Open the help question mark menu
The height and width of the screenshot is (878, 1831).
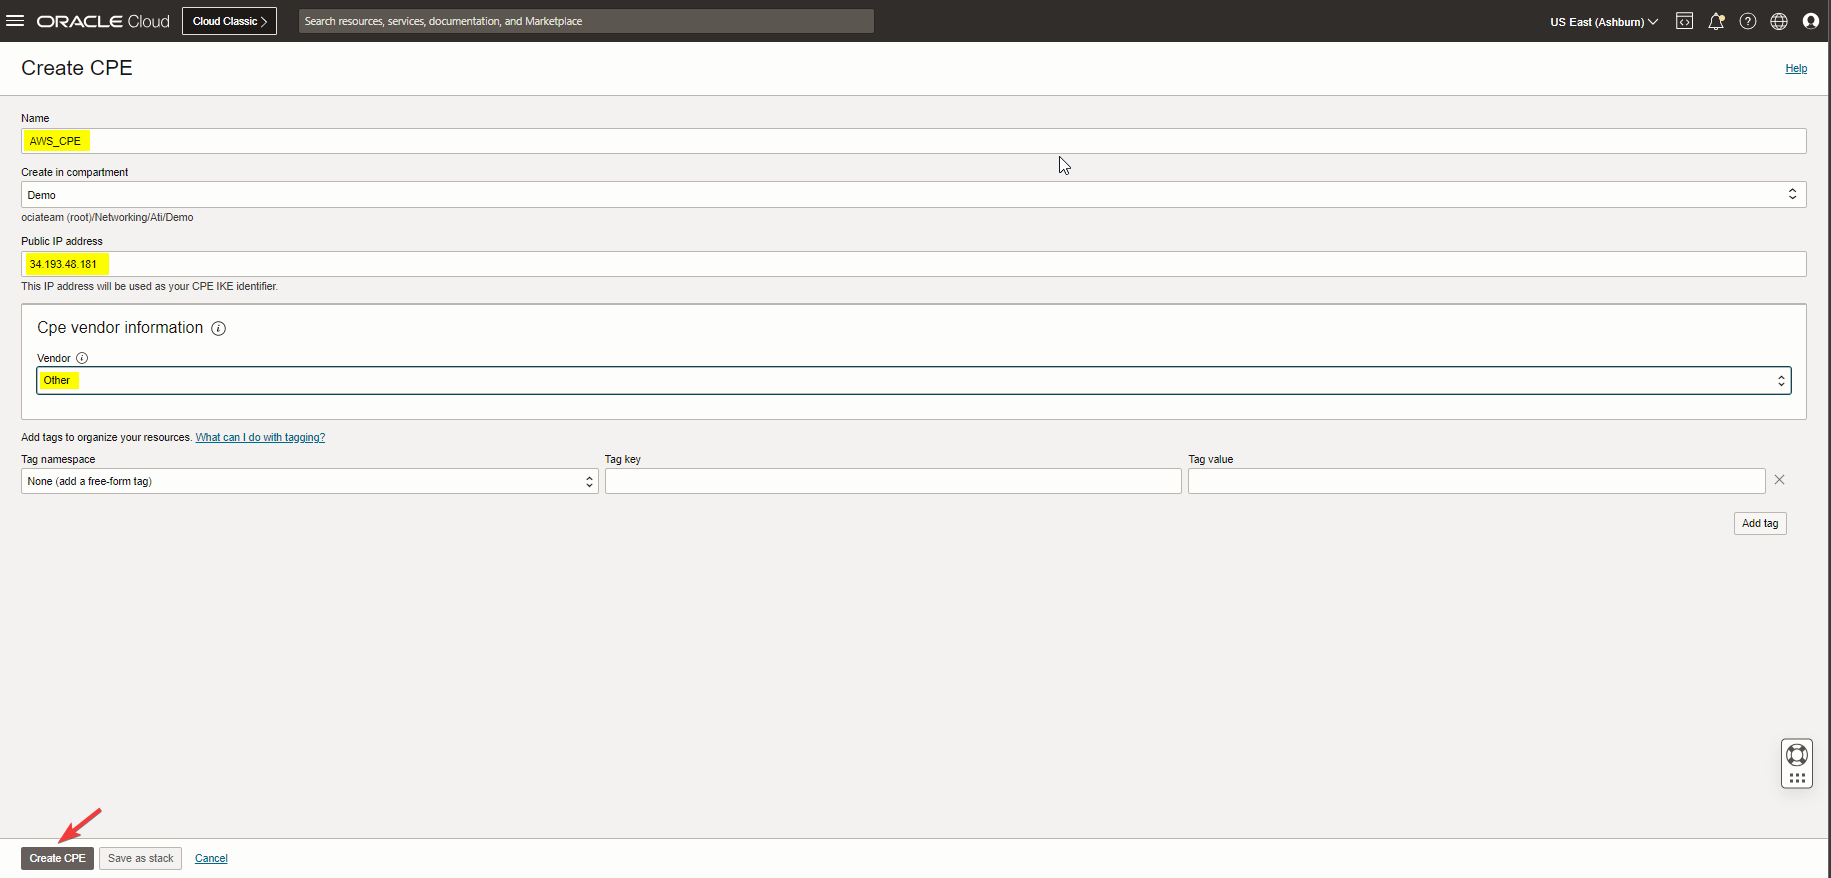[x=1748, y=21]
